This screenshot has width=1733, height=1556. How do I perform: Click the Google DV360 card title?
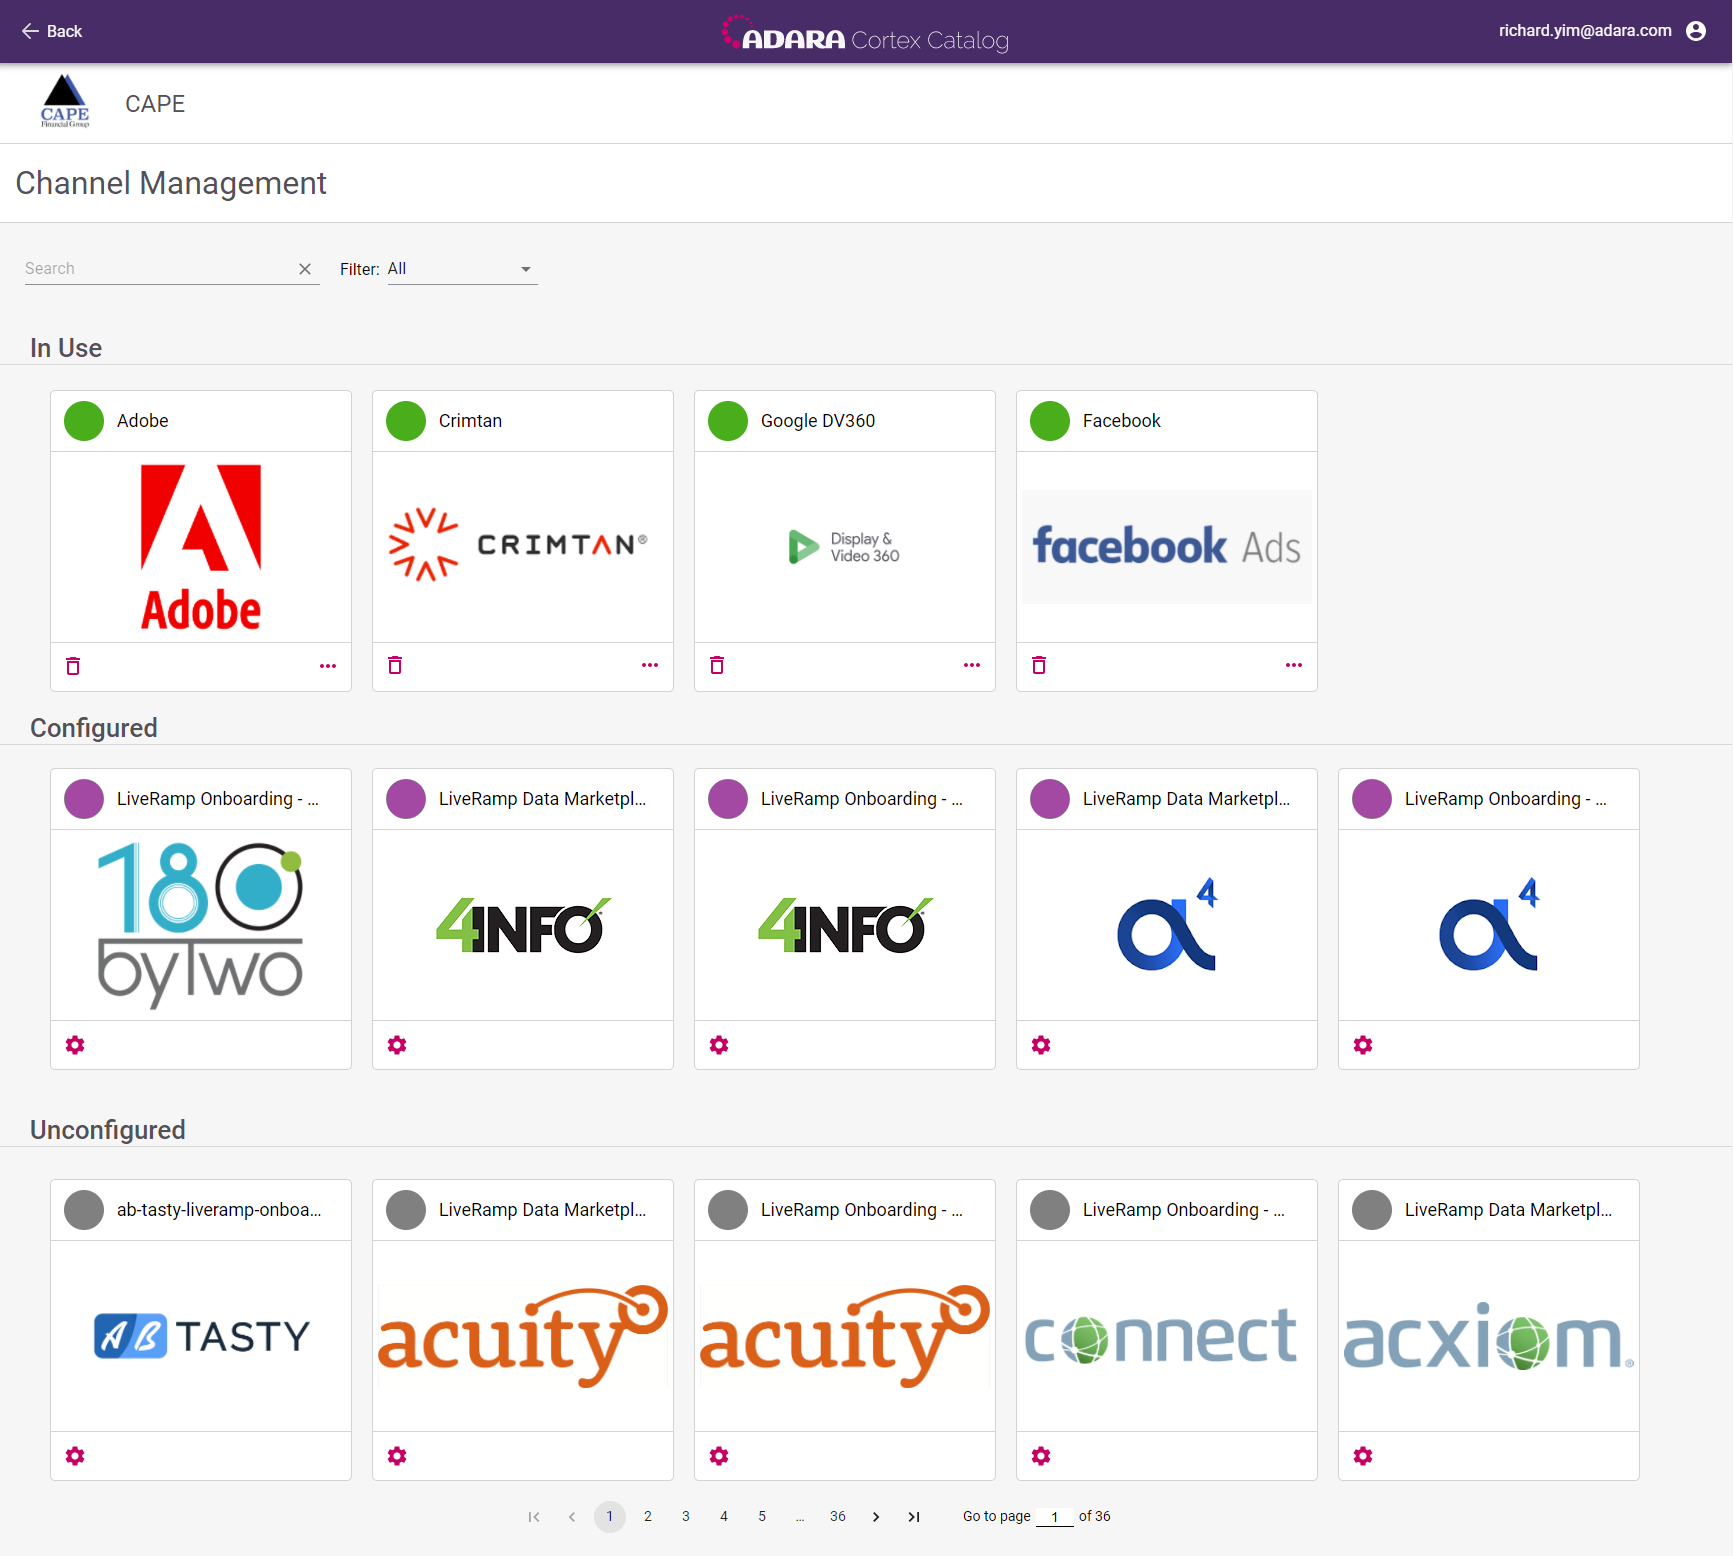(x=818, y=421)
